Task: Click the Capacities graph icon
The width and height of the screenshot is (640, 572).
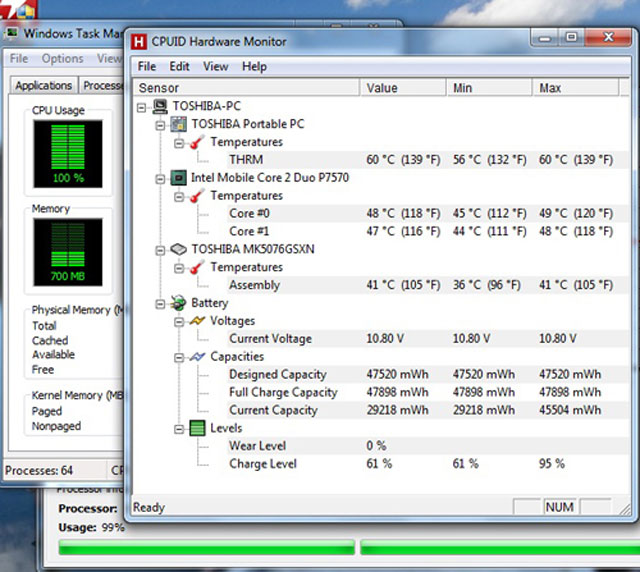Action: 197,357
